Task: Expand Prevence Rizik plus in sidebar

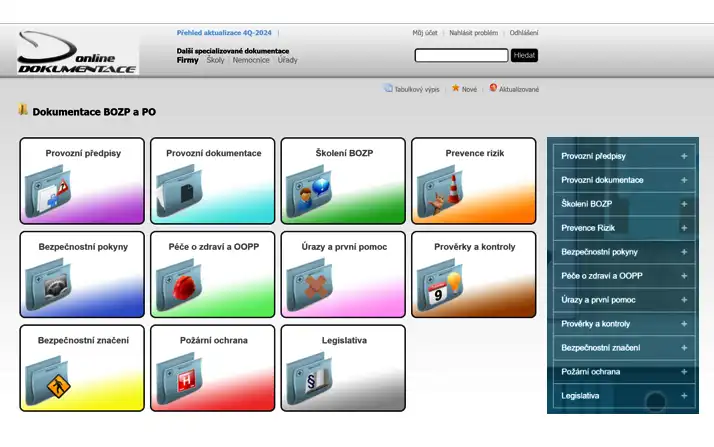Action: (684, 228)
